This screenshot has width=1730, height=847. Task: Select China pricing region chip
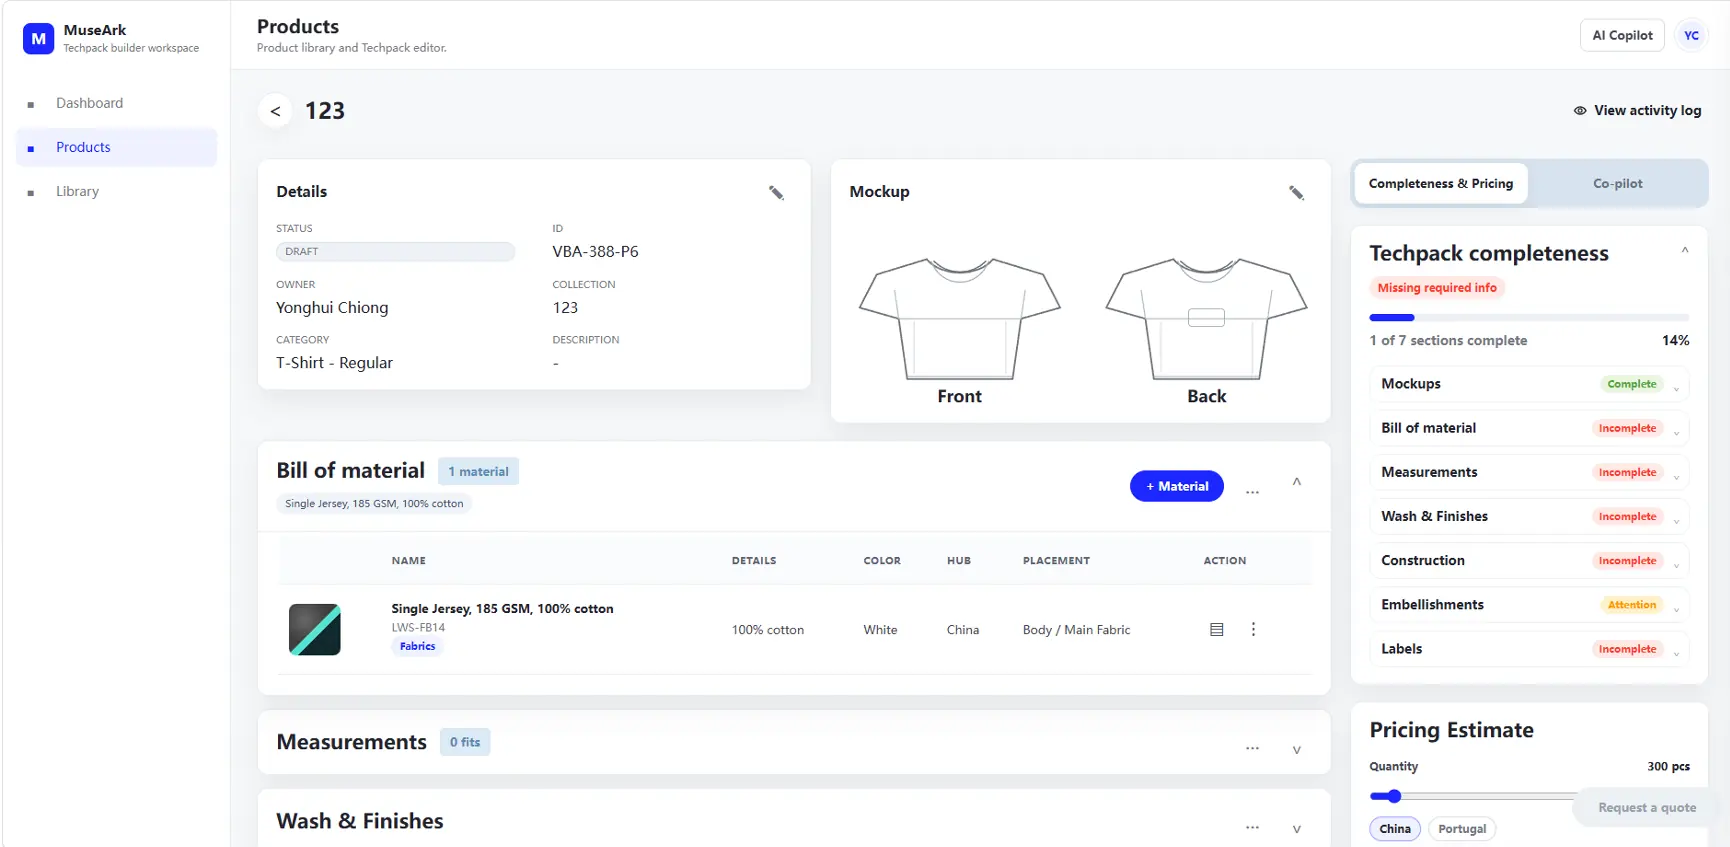tap(1395, 829)
